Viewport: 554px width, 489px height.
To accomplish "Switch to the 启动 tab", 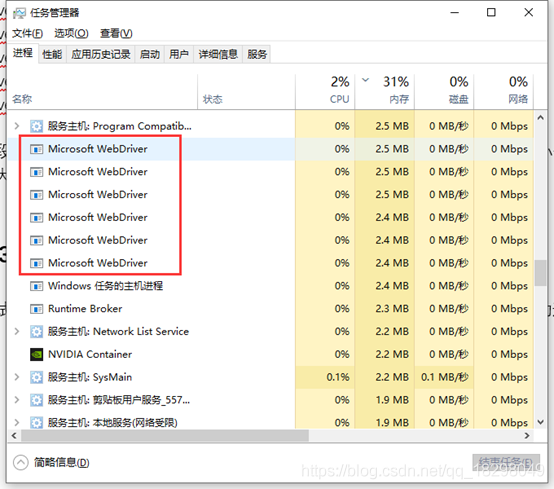I will point(149,54).
